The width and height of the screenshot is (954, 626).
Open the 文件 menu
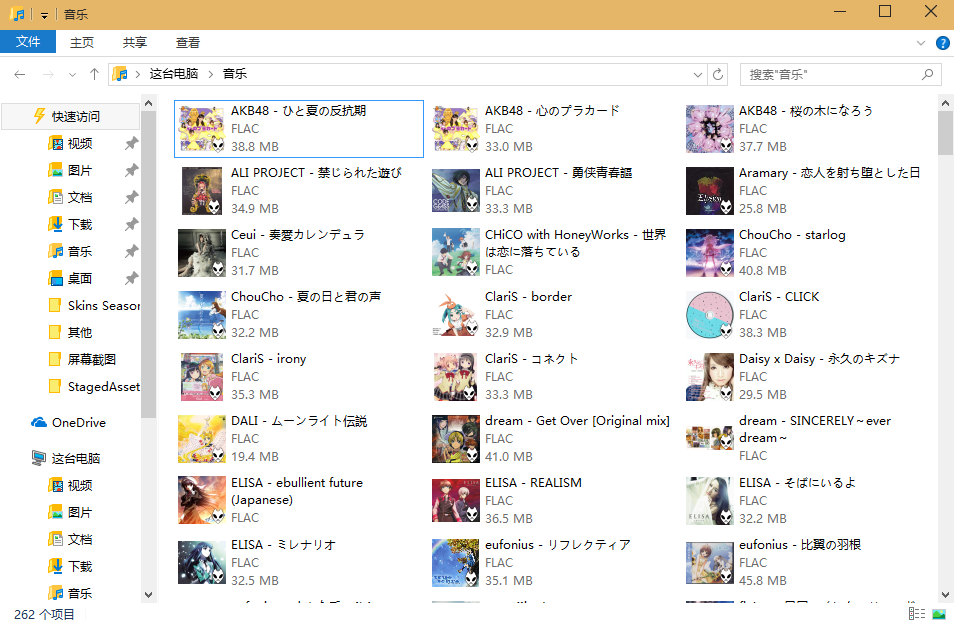pos(28,42)
